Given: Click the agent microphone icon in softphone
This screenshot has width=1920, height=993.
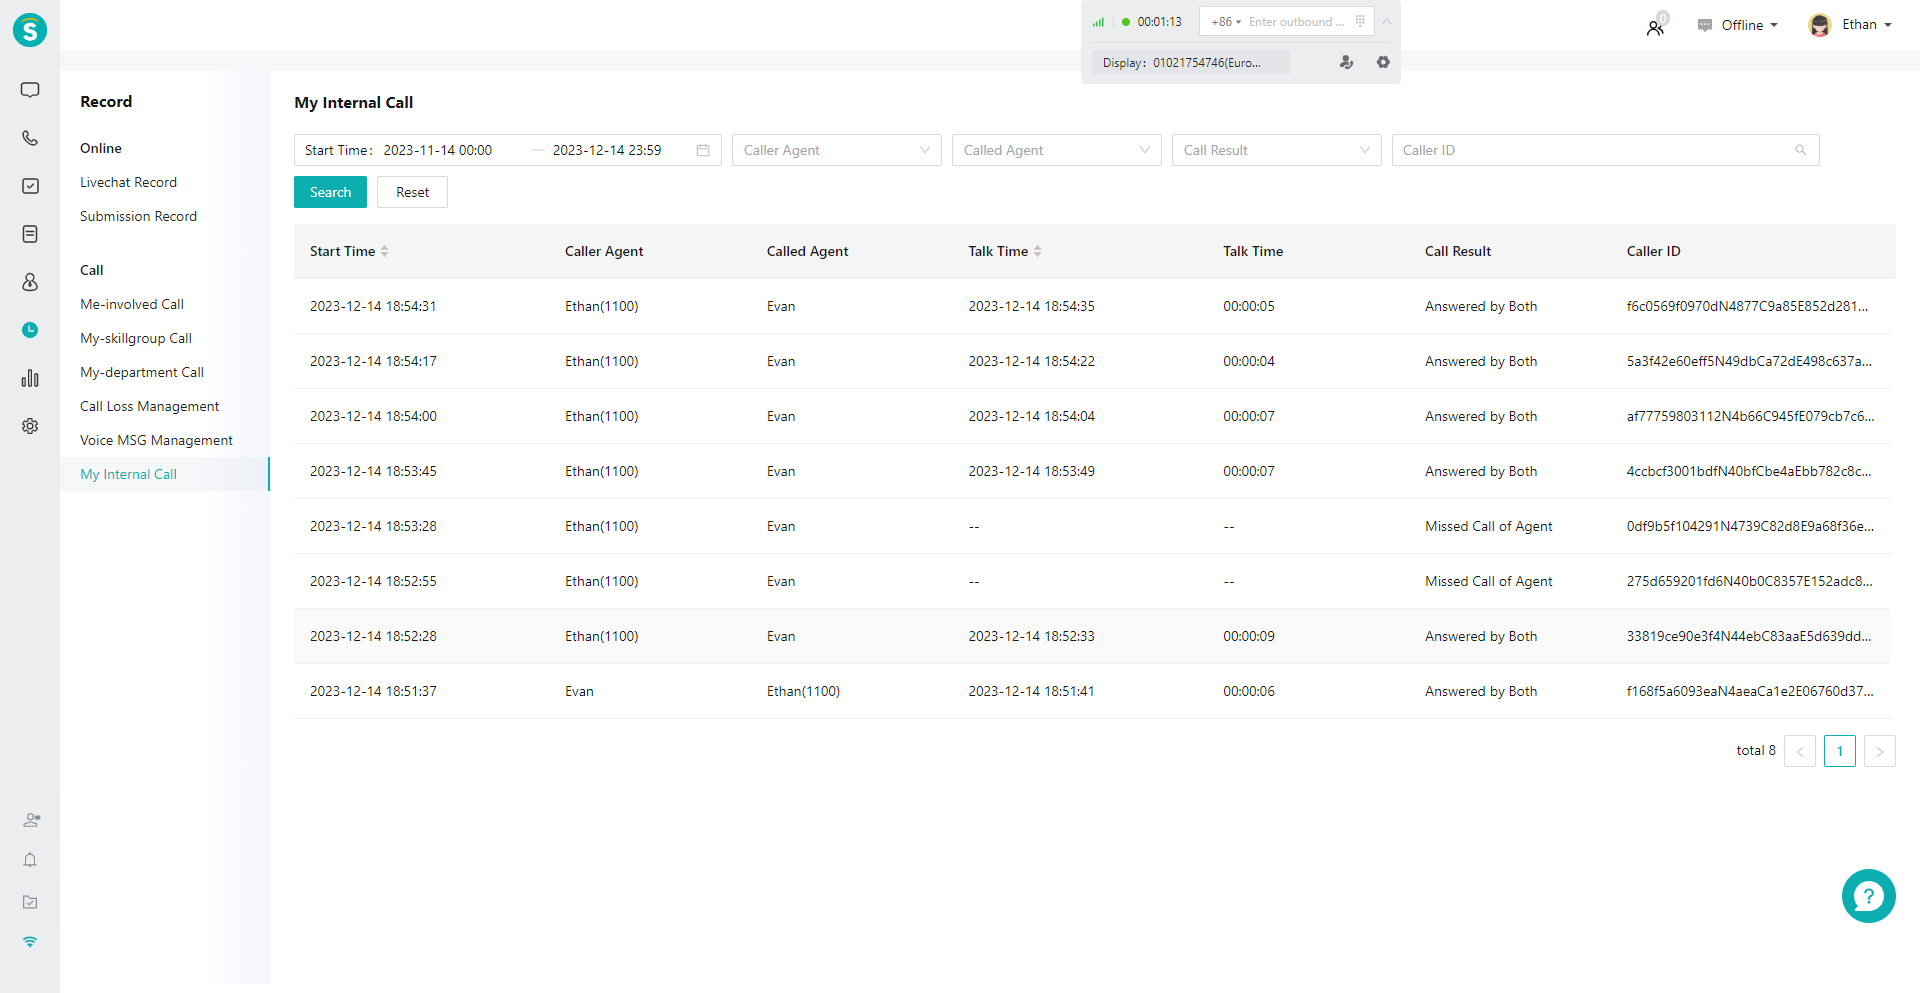Looking at the screenshot, I should (x=1346, y=62).
